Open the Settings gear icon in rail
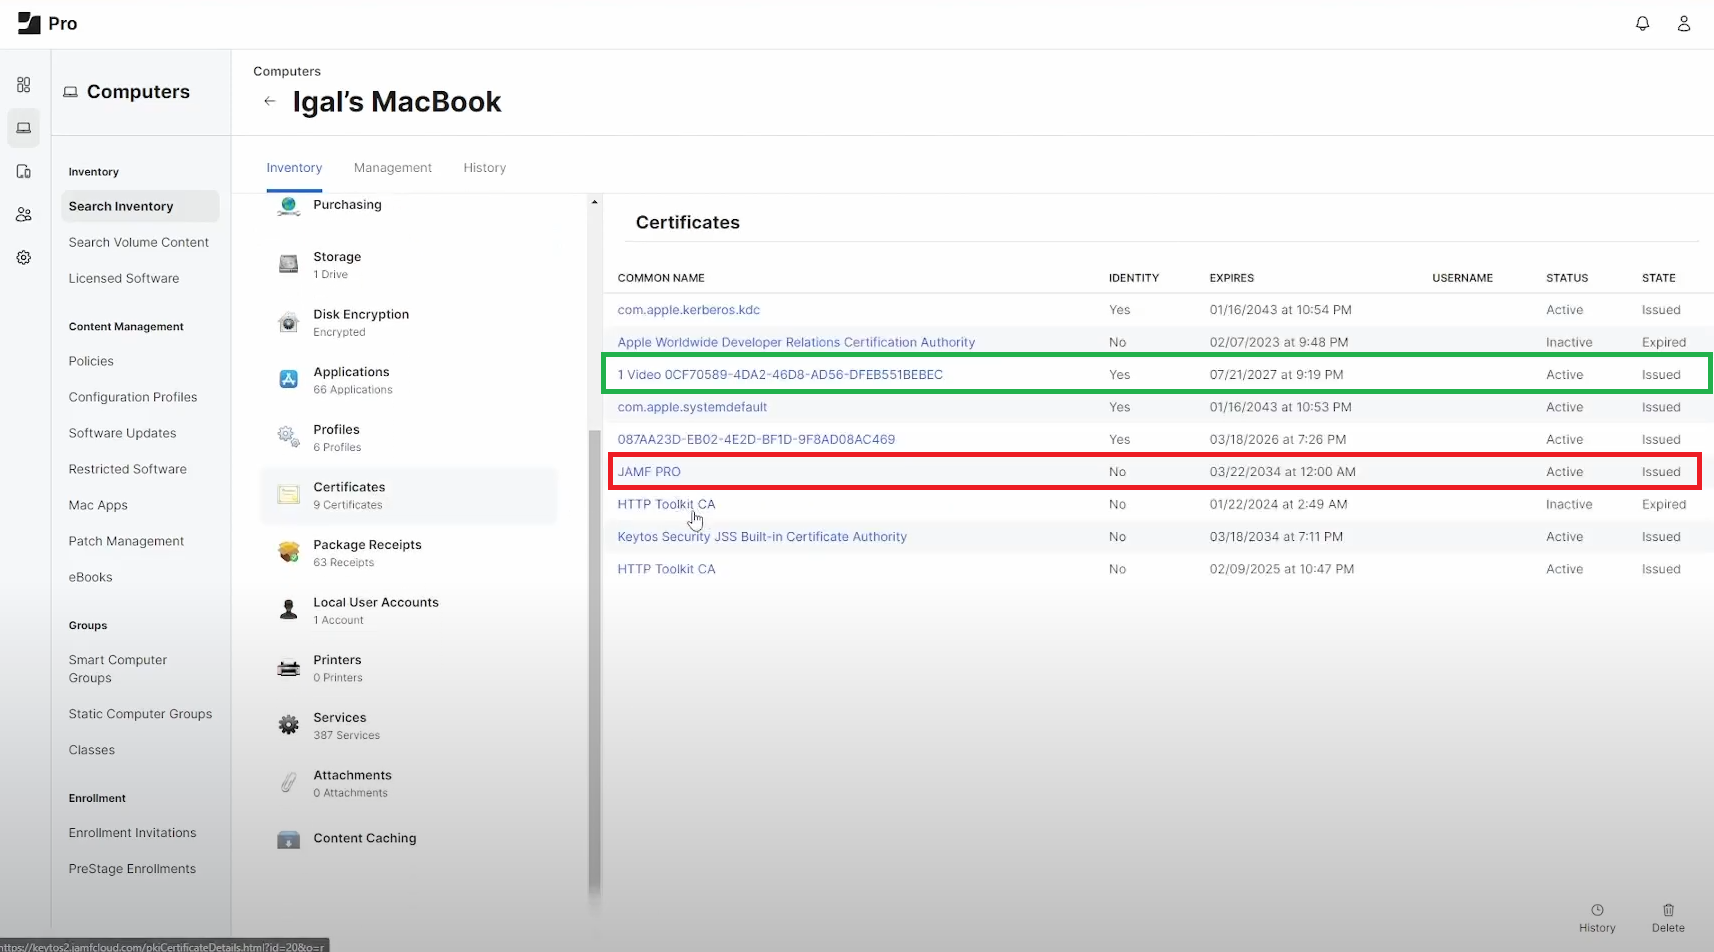 point(24,257)
